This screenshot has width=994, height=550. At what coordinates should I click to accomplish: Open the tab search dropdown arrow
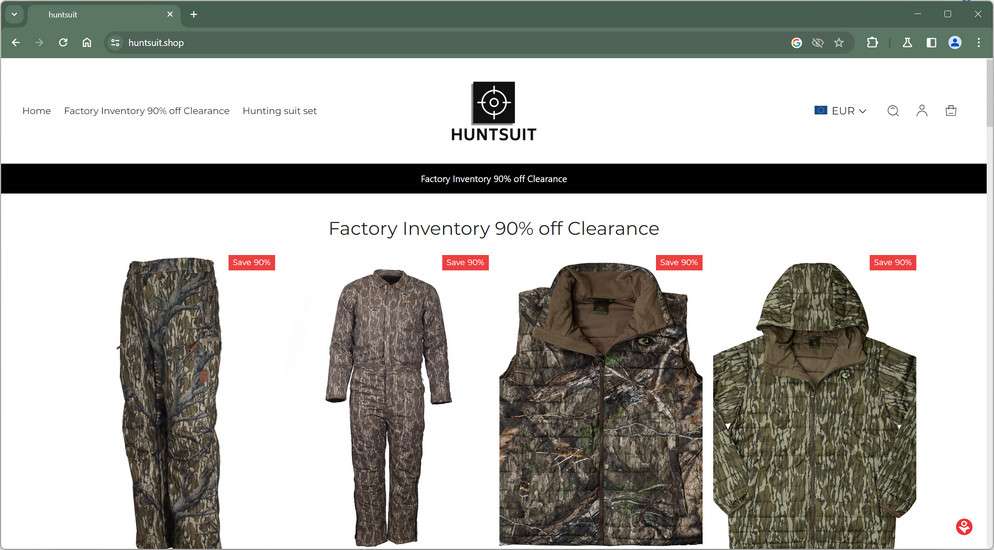[x=14, y=14]
